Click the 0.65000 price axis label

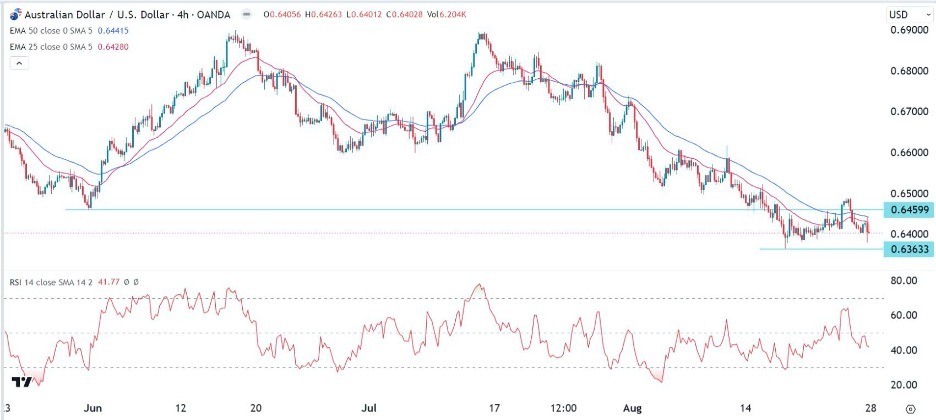(x=910, y=194)
